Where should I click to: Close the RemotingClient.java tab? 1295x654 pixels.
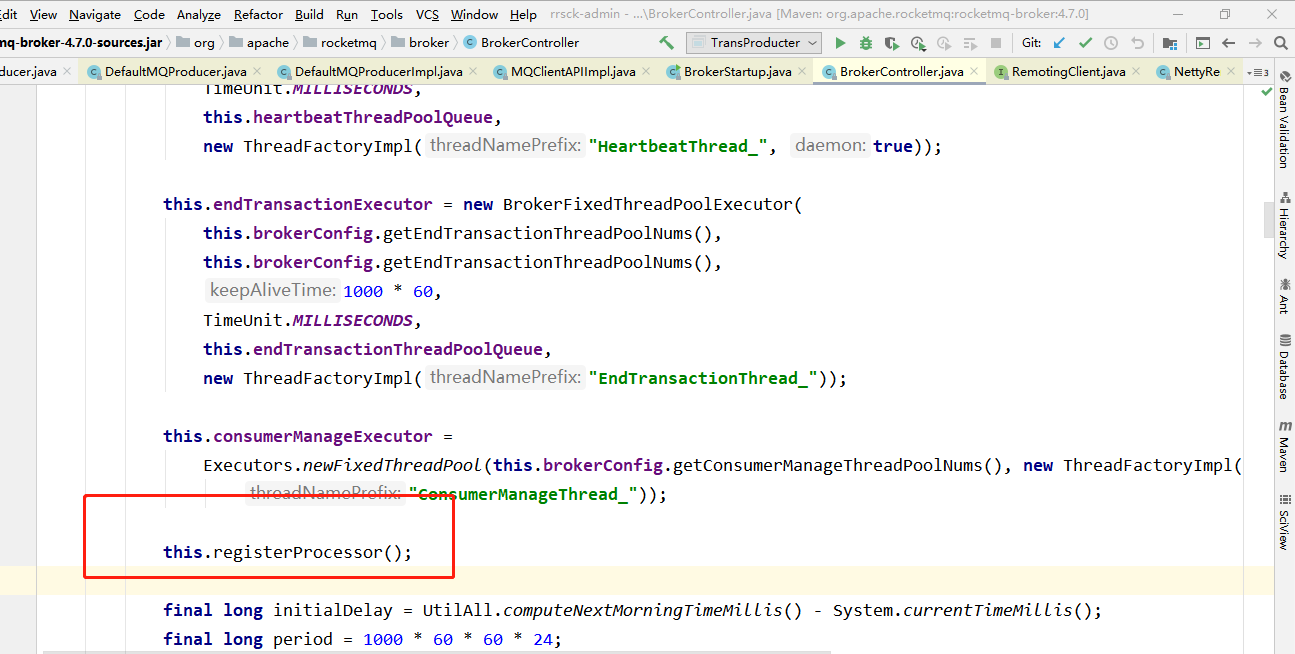coord(1136,72)
